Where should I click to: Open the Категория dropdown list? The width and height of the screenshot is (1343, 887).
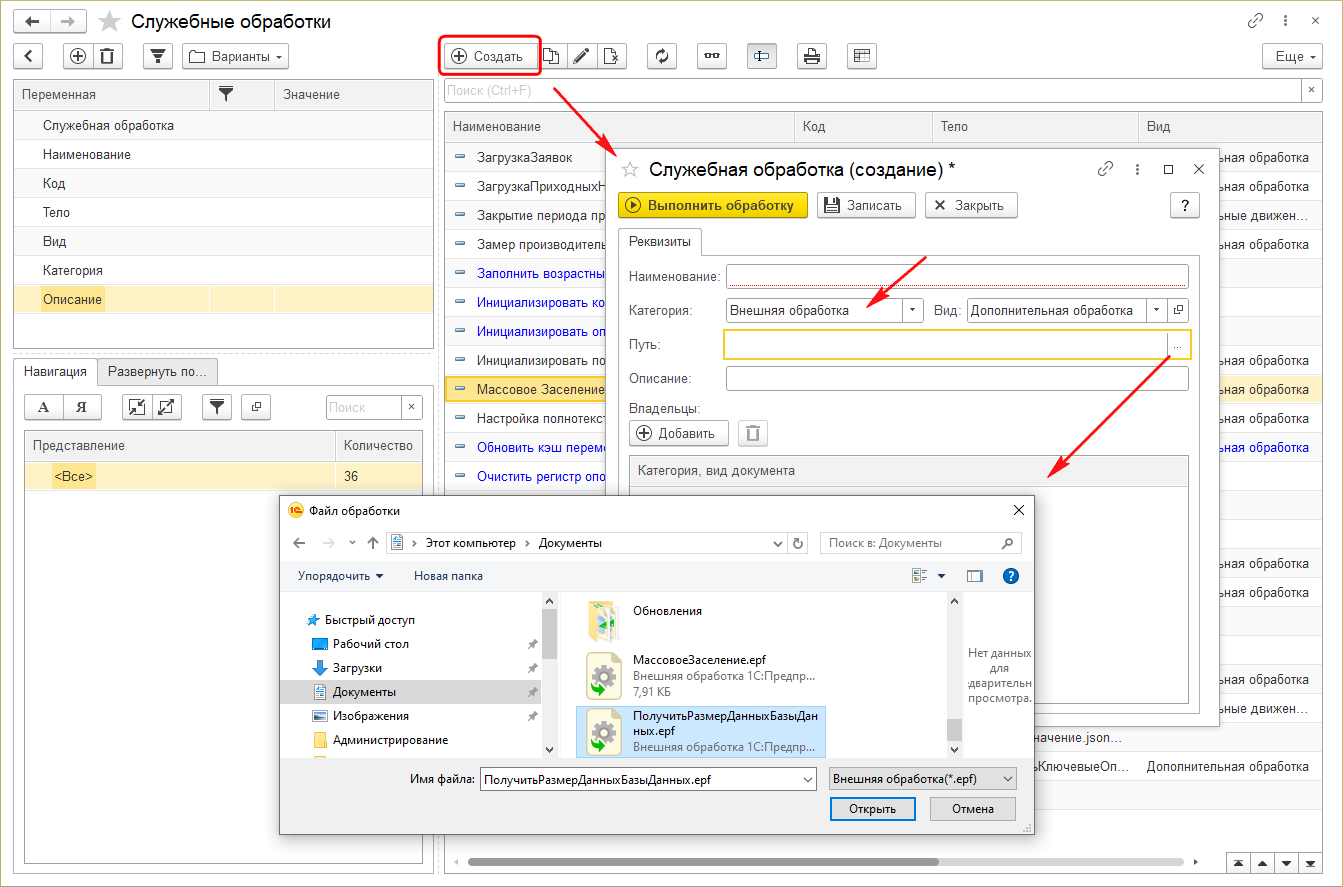[912, 311]
